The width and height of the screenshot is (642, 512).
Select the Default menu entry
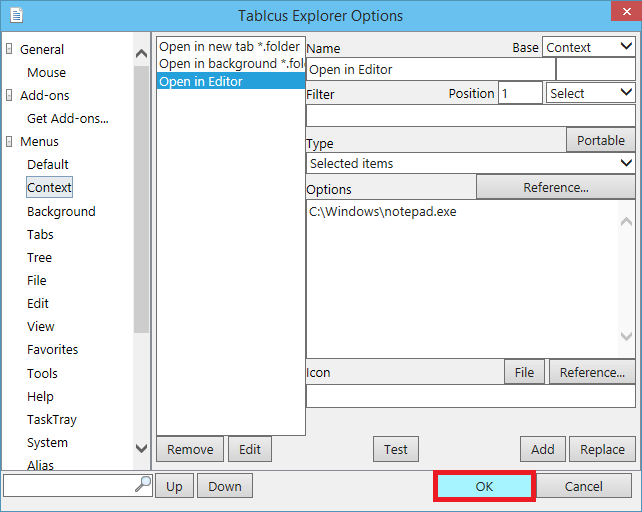47,164
